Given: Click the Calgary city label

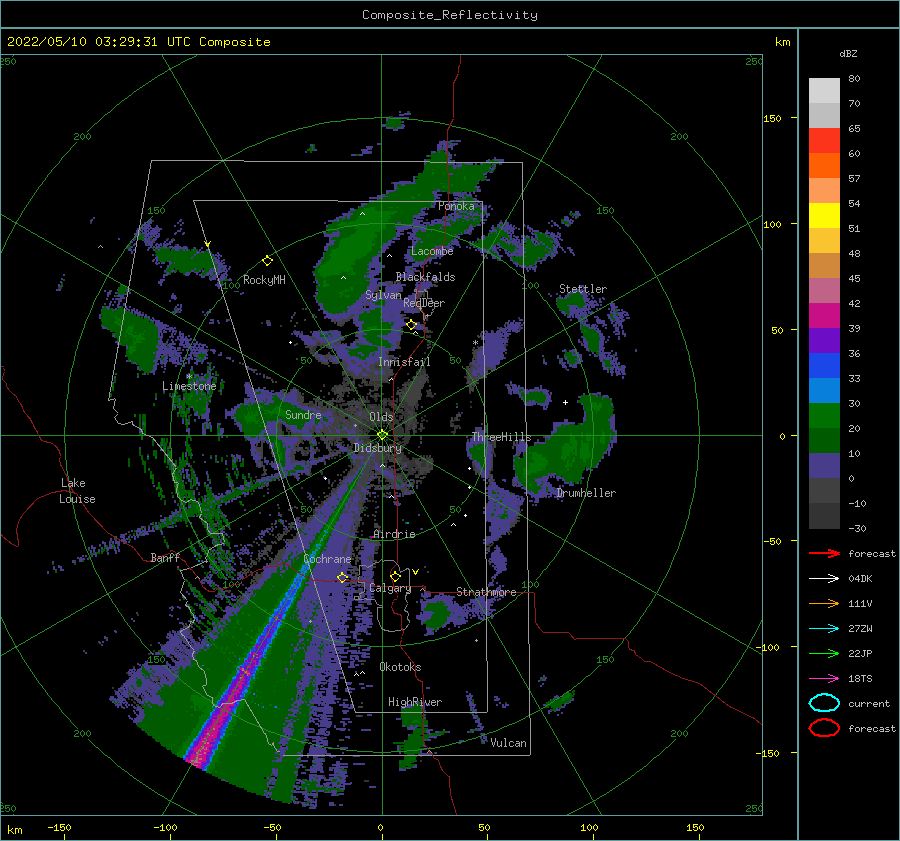Looking at the screenshot, I should [390, 588].
